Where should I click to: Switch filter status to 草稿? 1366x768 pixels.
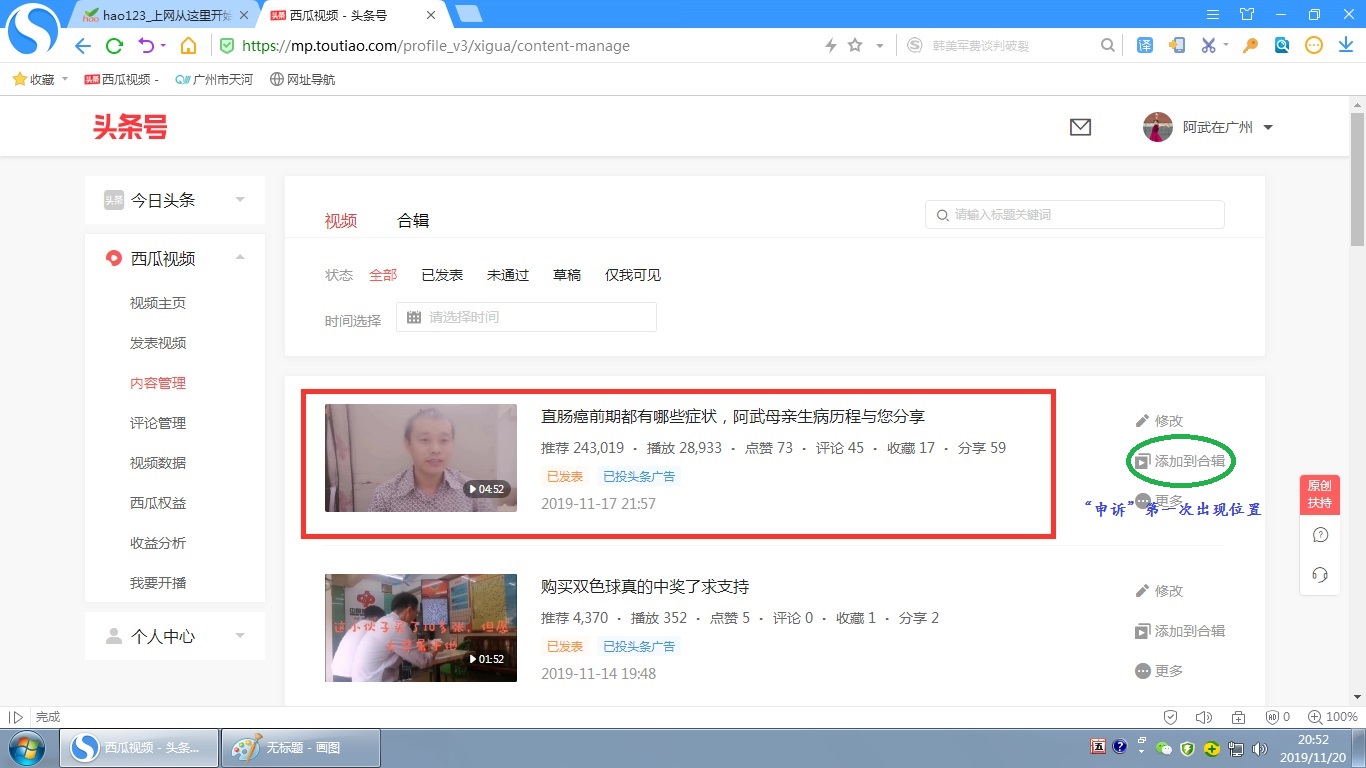(x=567, y=274)
